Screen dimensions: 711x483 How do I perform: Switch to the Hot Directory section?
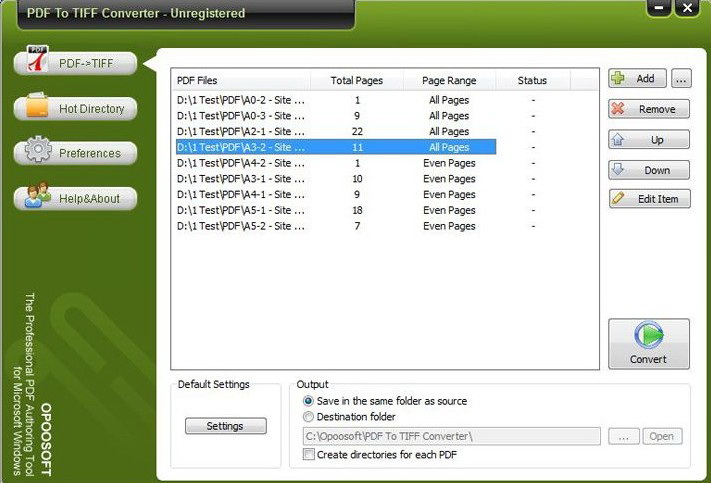point(75,108)
